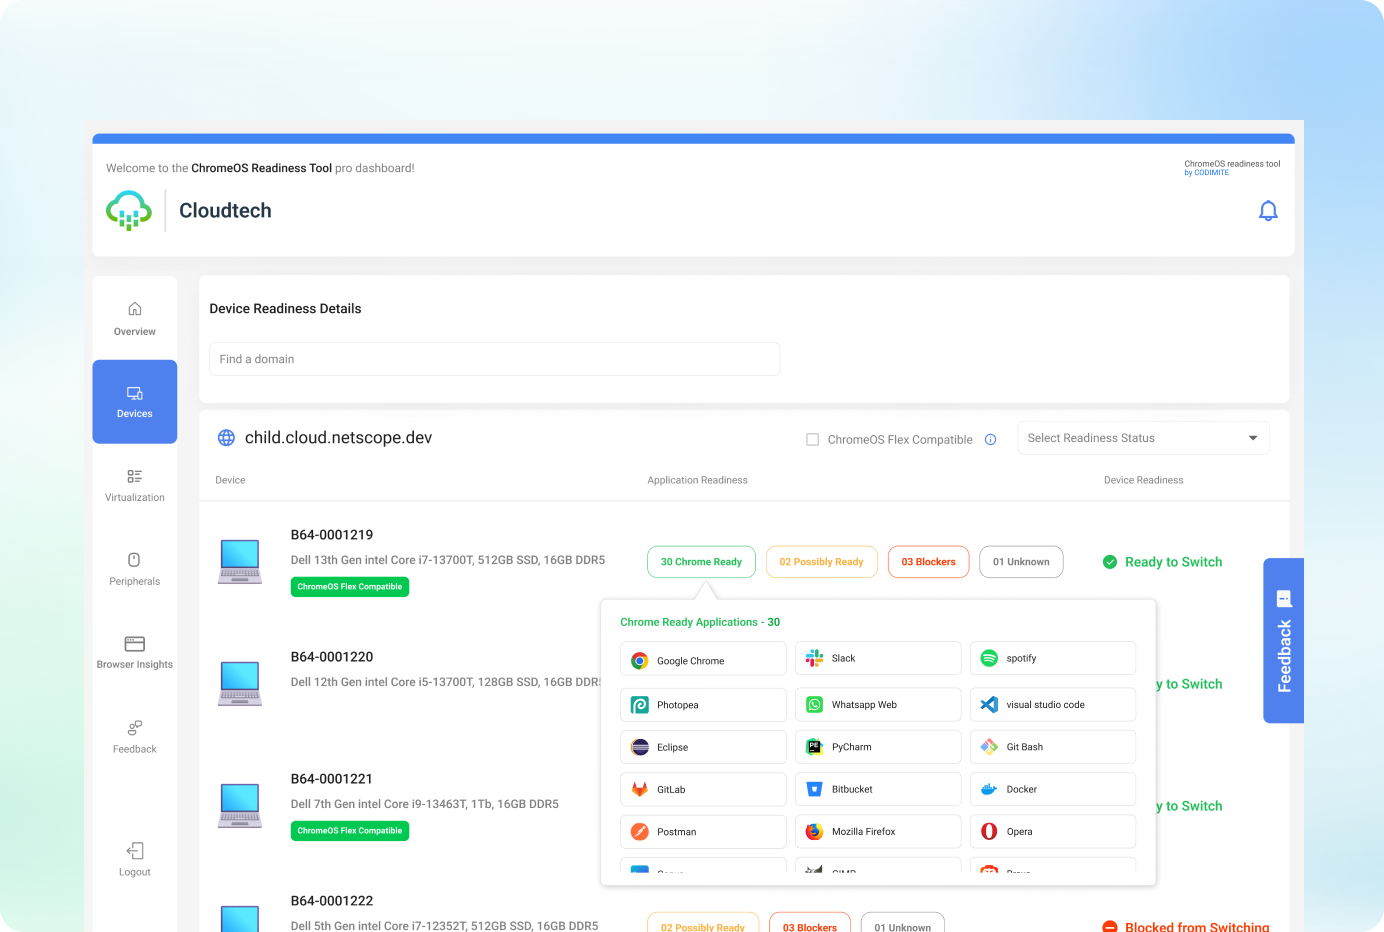View Browser Insights from the sidebar

click(134, 654)
